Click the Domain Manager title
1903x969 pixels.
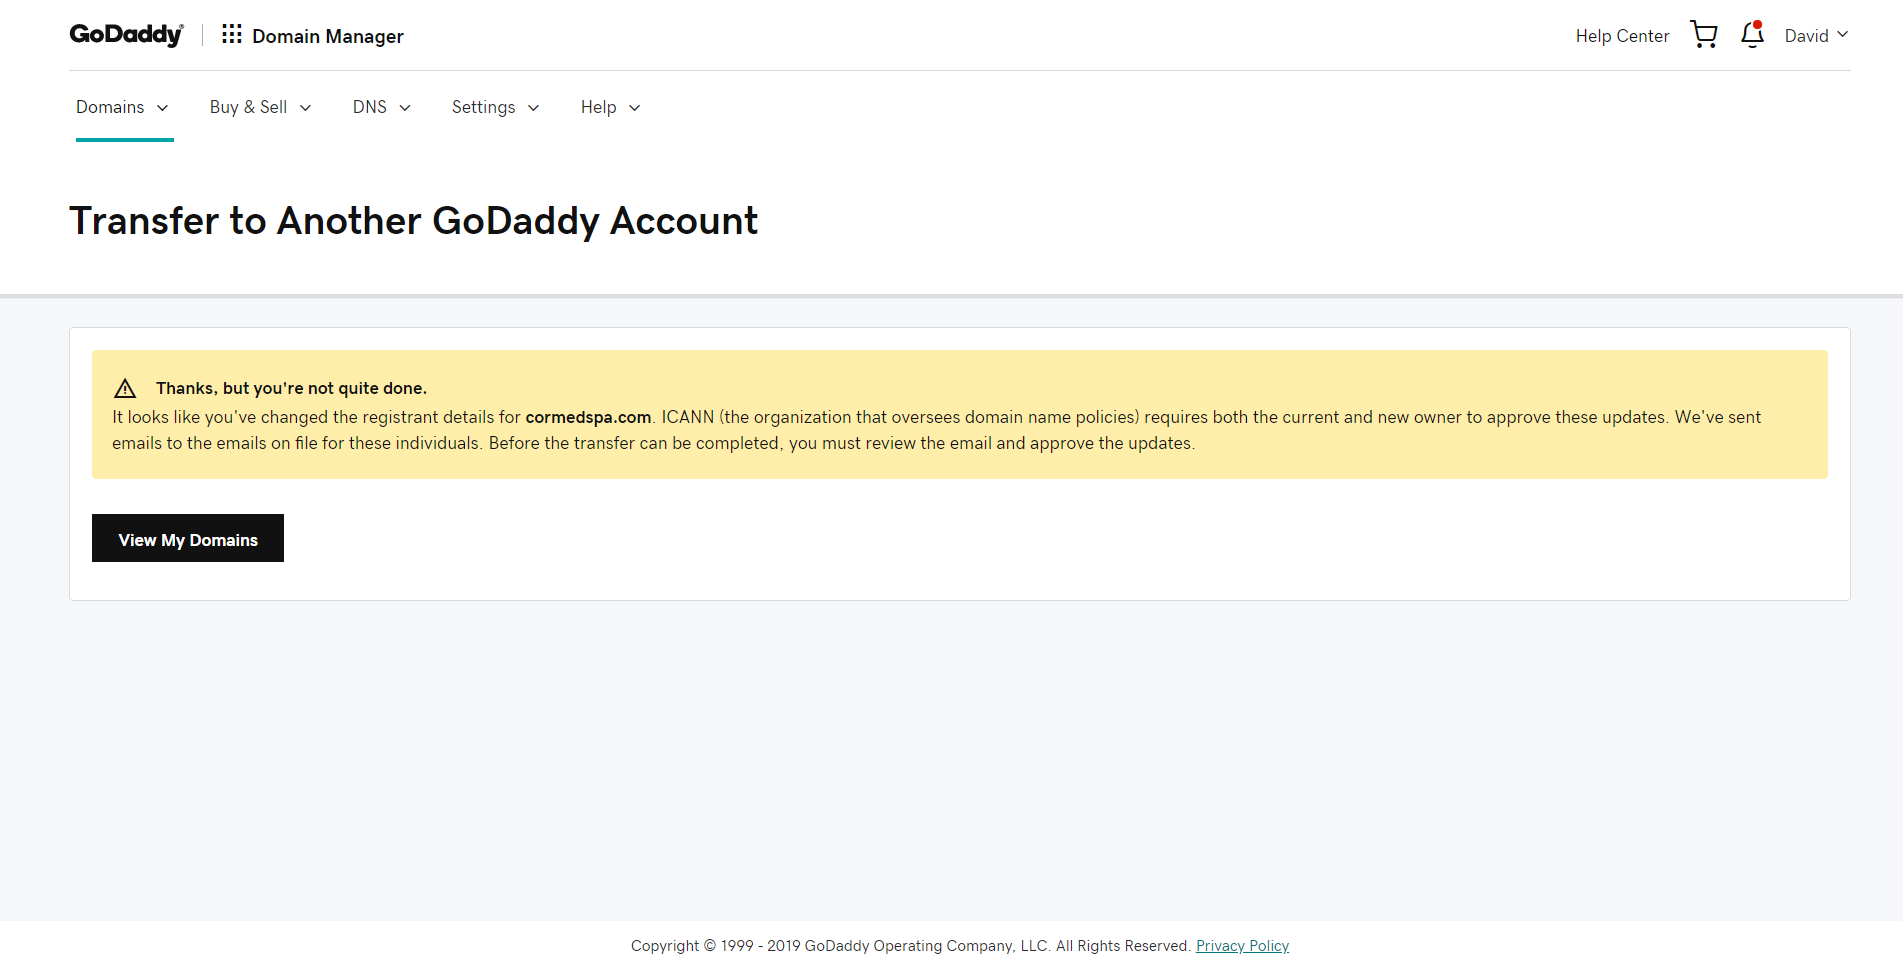click(328, 36)
